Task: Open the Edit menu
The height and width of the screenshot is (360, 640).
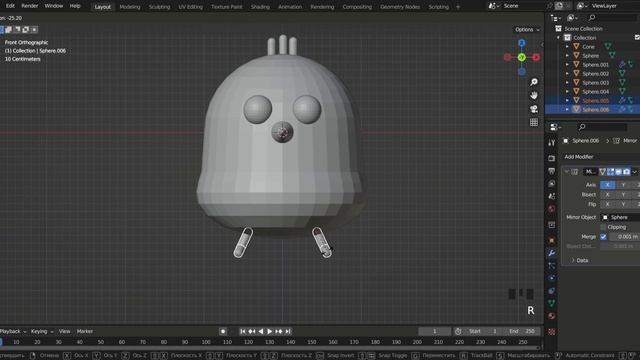Action: tap(10, 6)
